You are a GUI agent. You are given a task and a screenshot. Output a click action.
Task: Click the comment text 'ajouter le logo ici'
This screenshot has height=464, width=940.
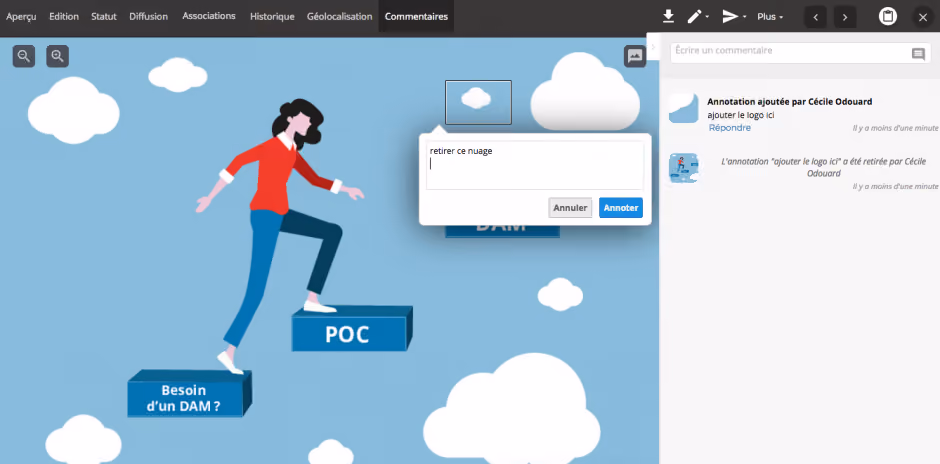741,115
